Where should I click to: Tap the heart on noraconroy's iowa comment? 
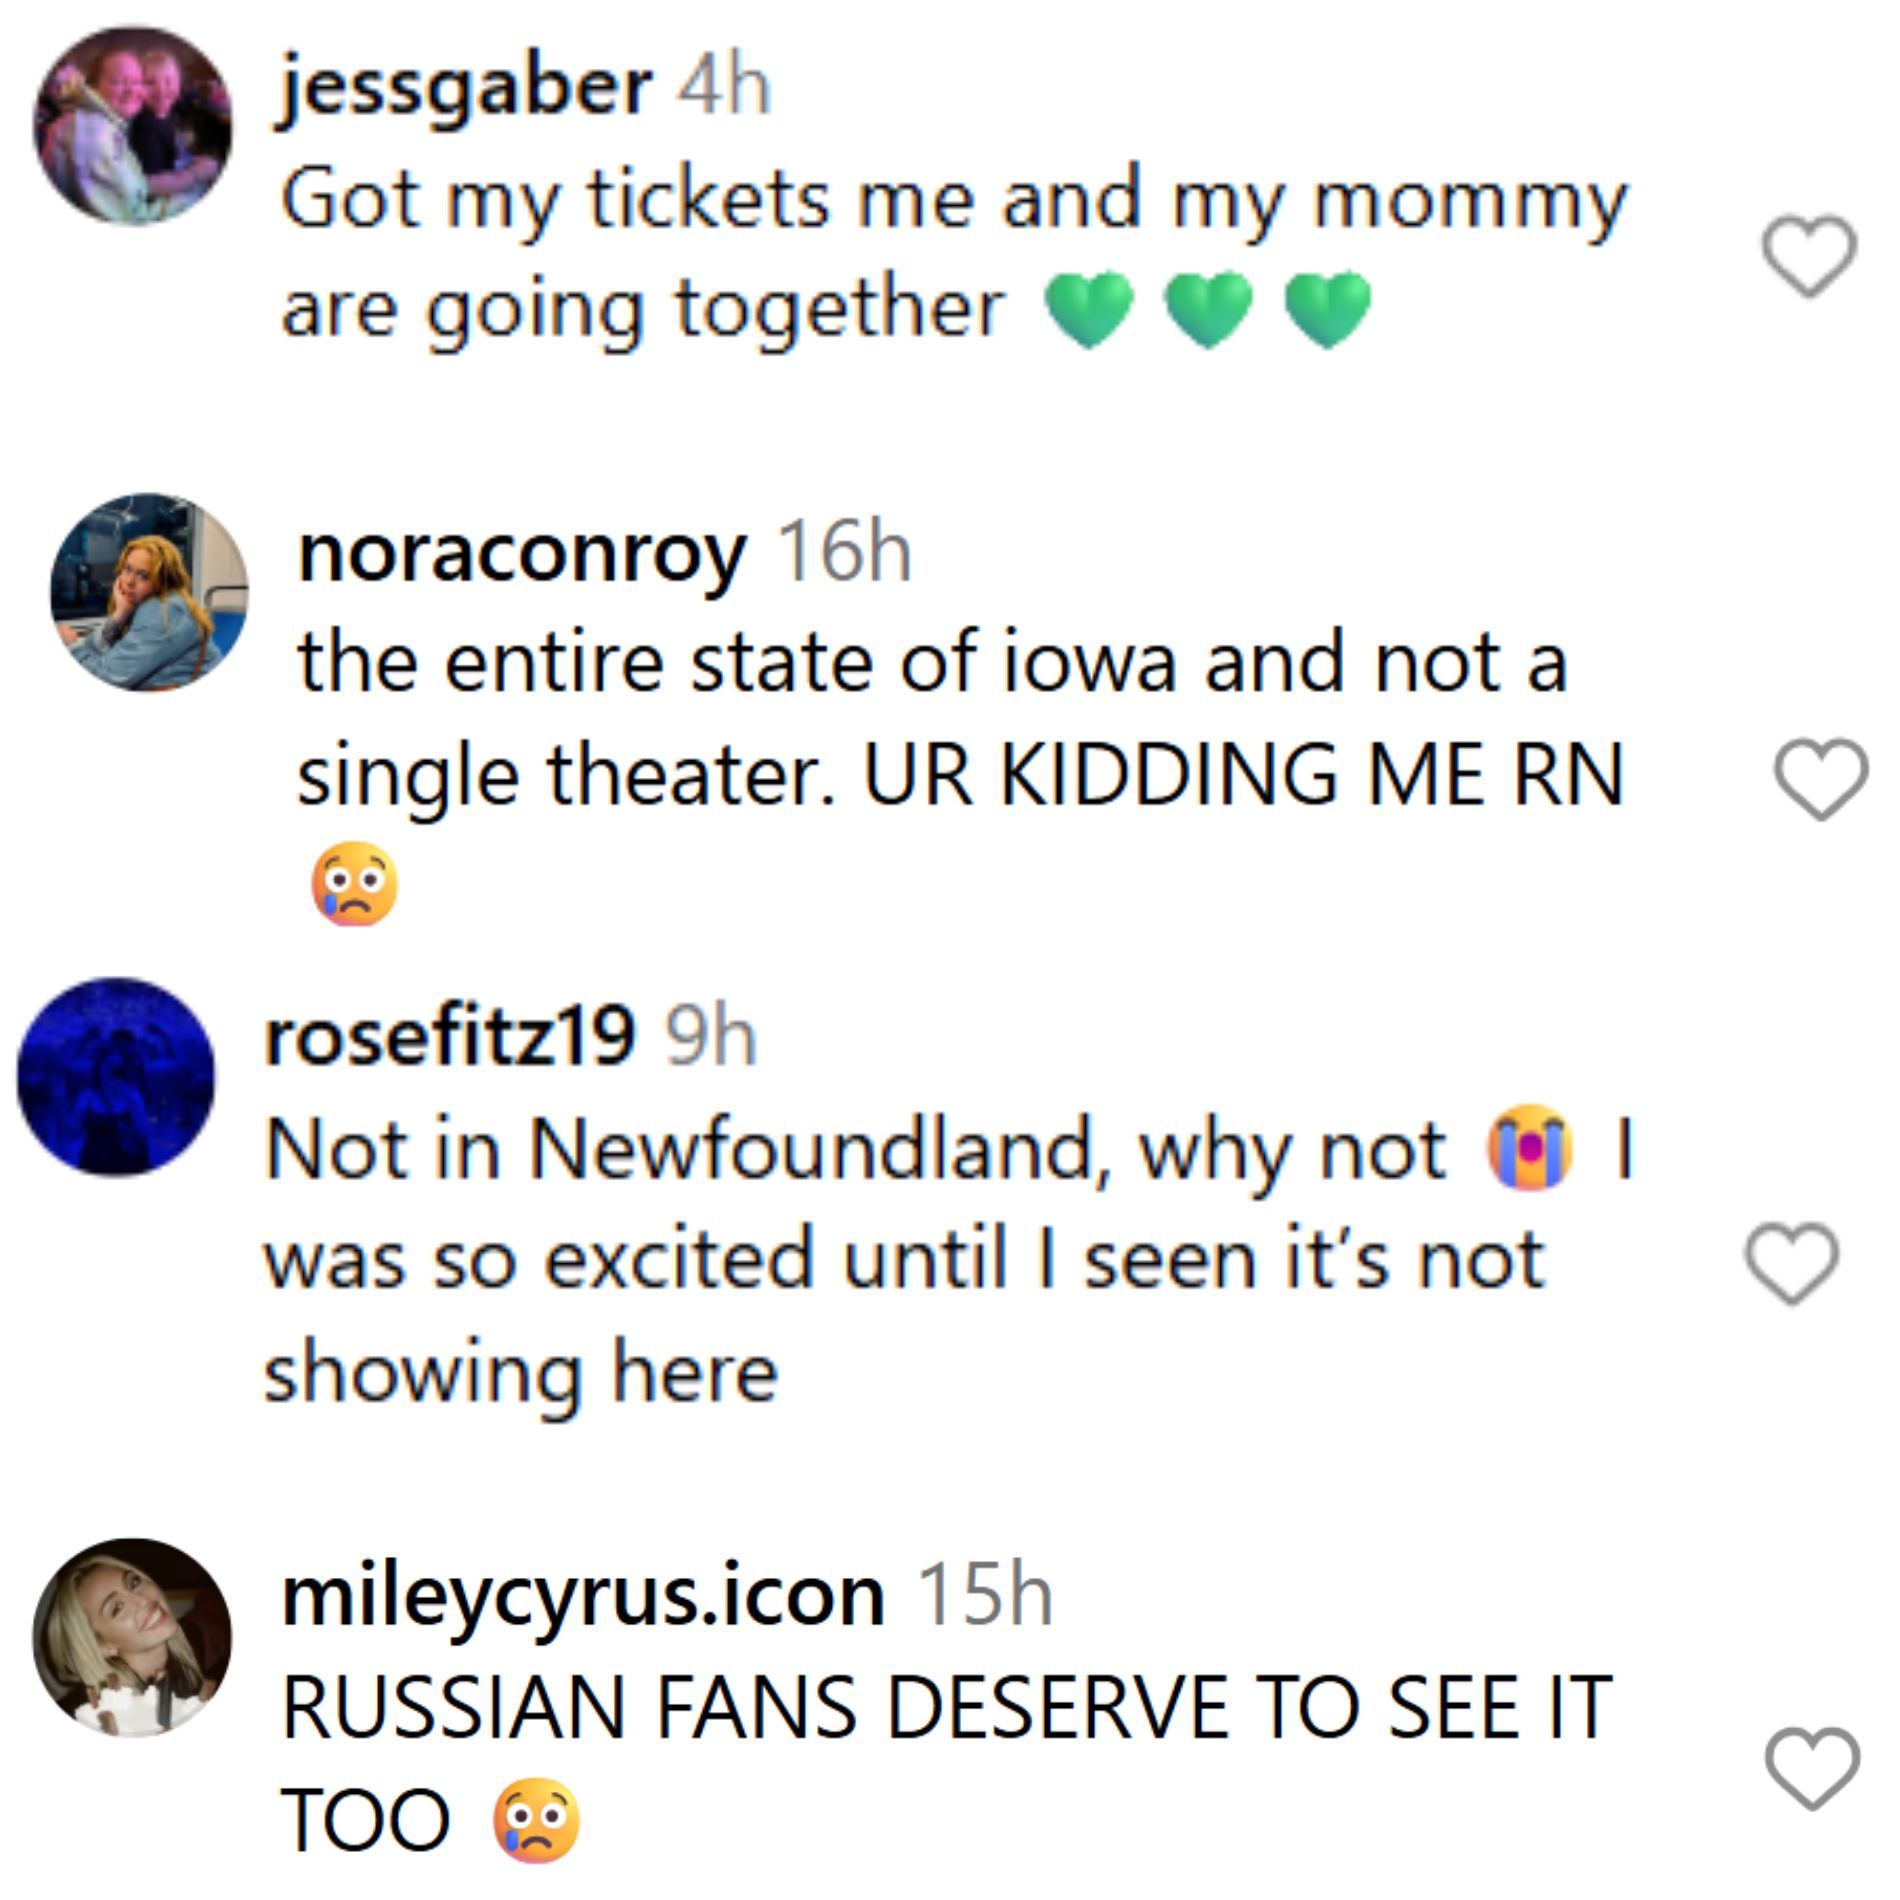tap(1820, 780)
